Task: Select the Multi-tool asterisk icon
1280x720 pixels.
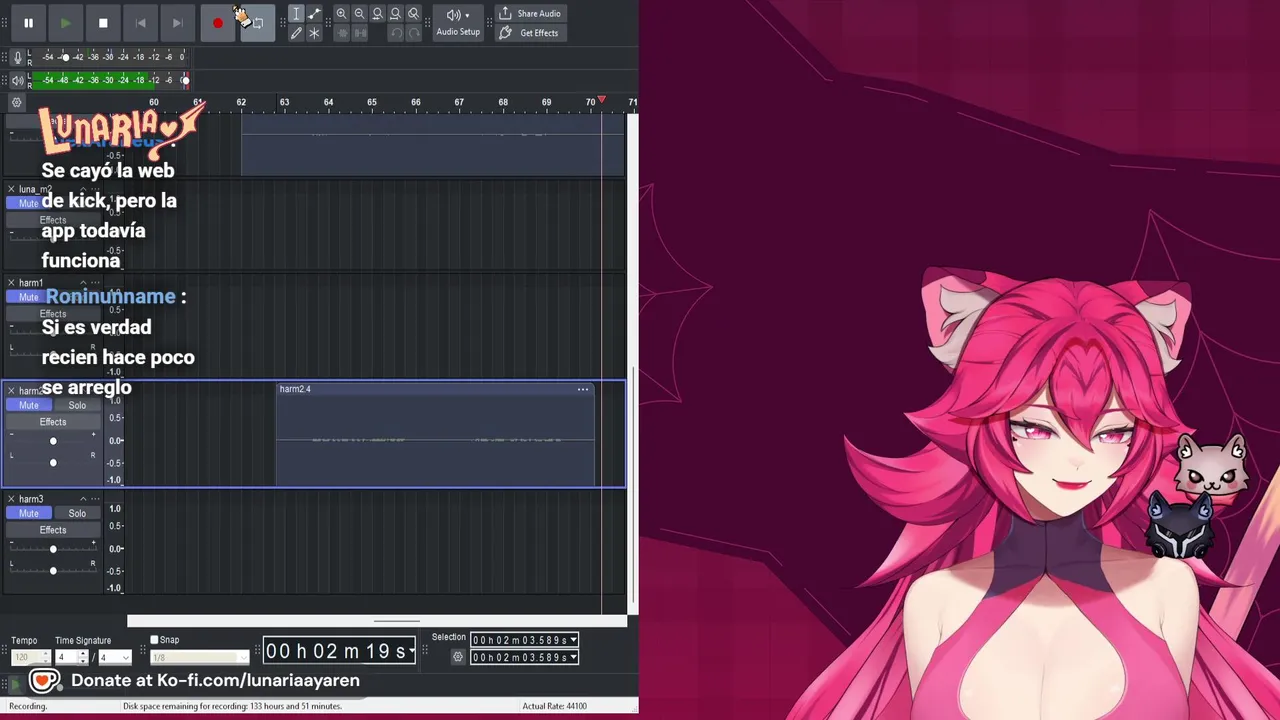Action: (314, 33)
